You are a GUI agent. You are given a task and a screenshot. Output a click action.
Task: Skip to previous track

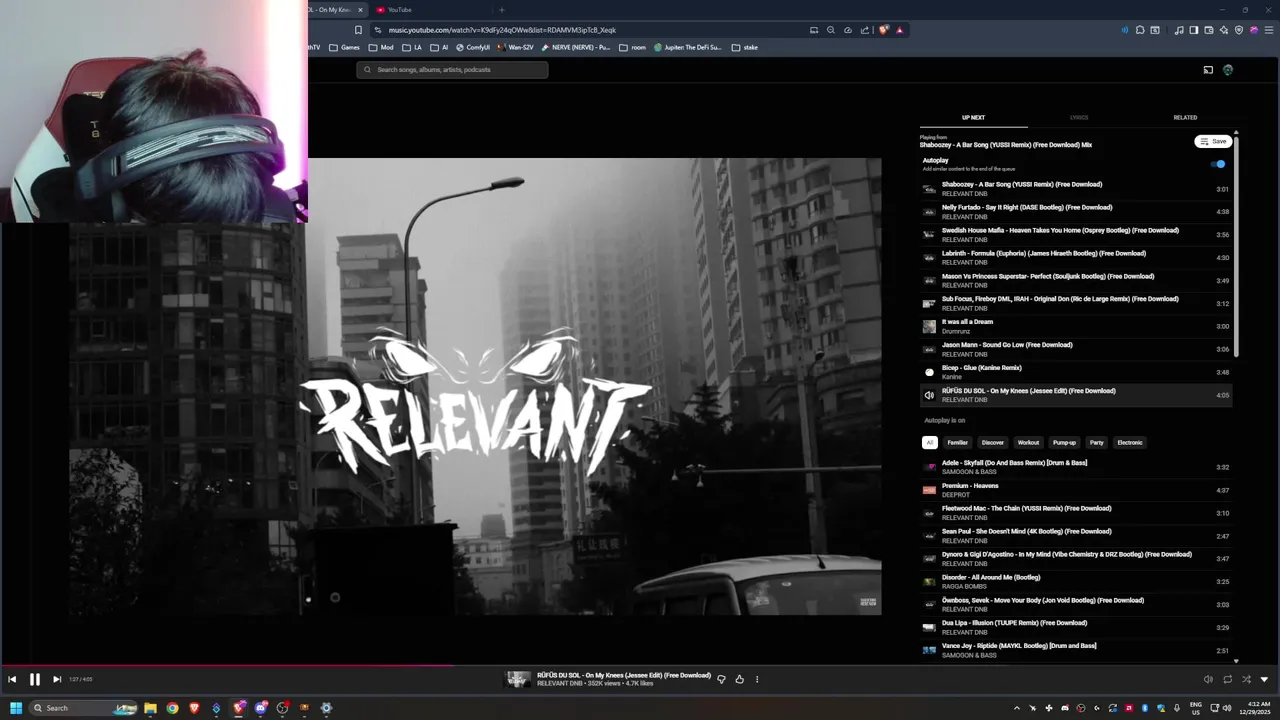tap(12, 679)
